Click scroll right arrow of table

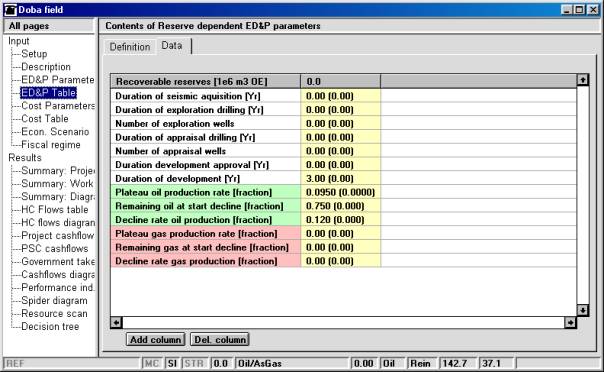[570, 322]
